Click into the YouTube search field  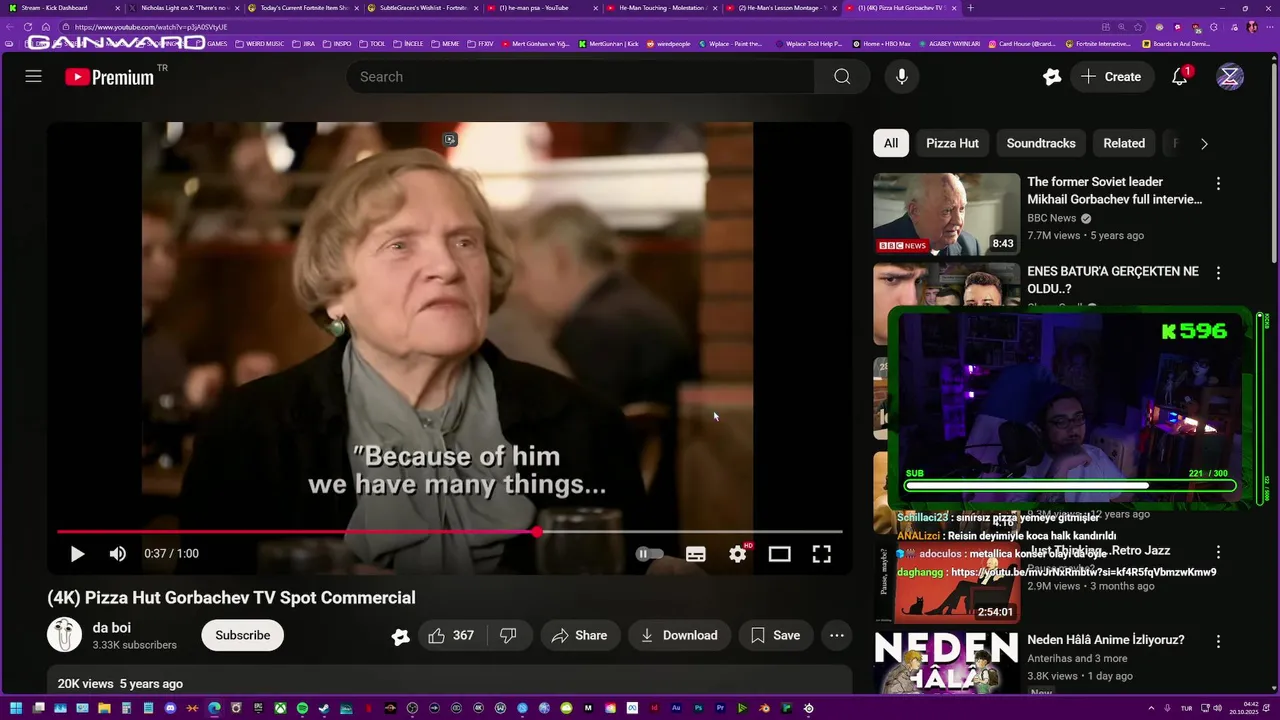click(x=580, y=77)
